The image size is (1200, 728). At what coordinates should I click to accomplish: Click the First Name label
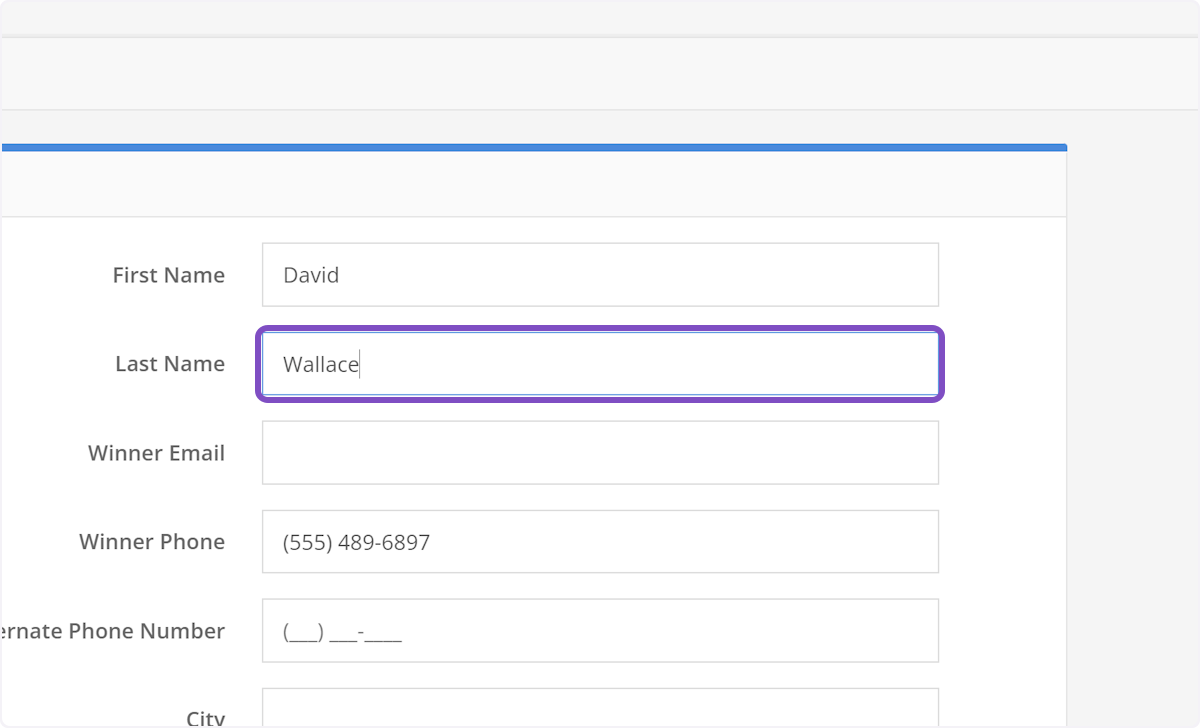(168, 275)
